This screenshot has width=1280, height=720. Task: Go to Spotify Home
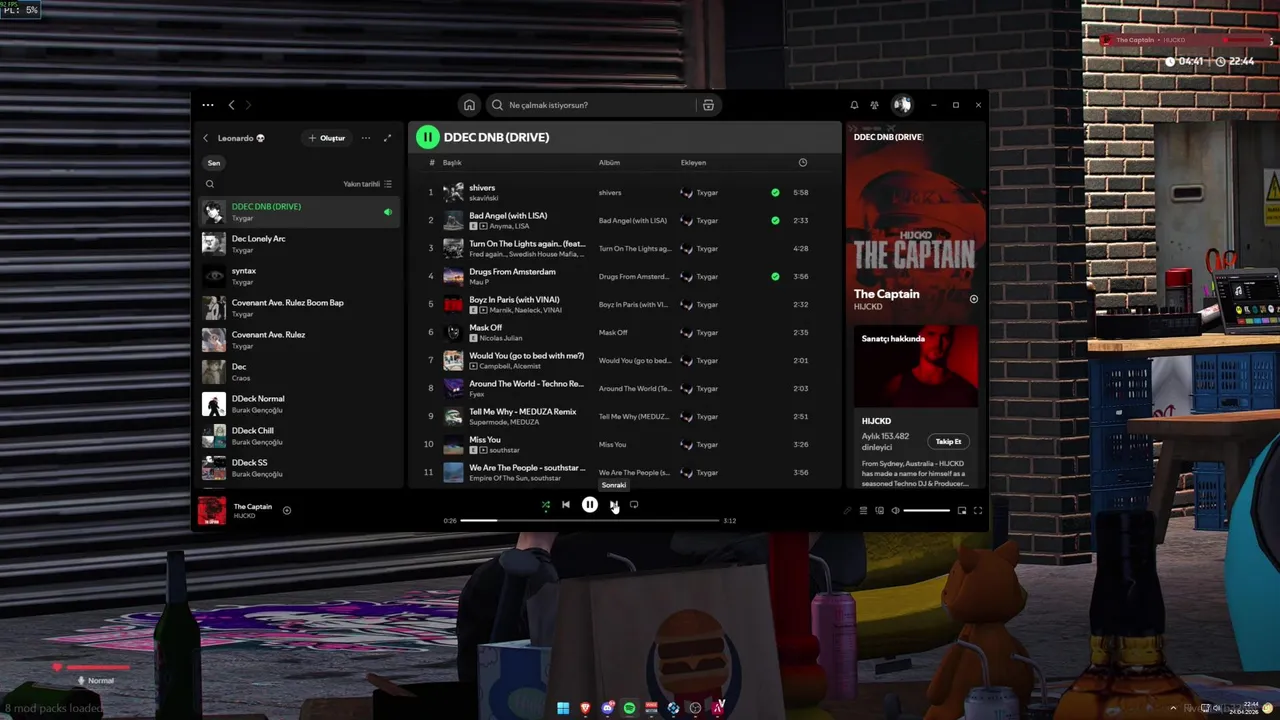(x=469, y=105)
